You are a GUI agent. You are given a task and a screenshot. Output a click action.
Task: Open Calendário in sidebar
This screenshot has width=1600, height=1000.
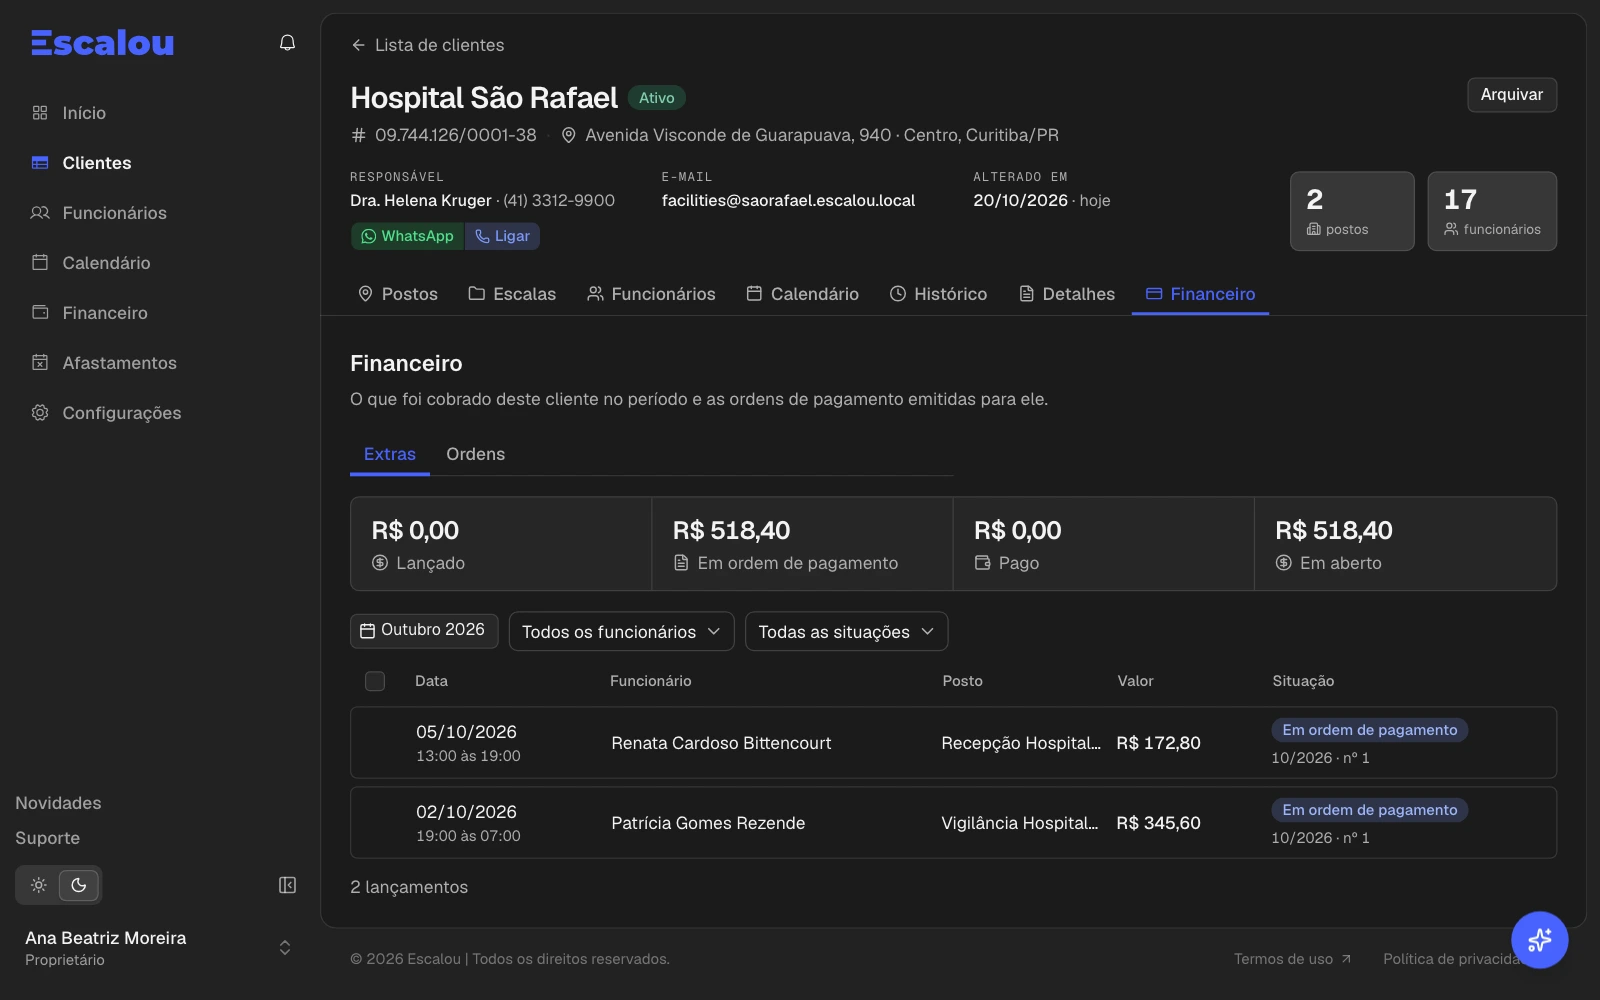(106, 263)
